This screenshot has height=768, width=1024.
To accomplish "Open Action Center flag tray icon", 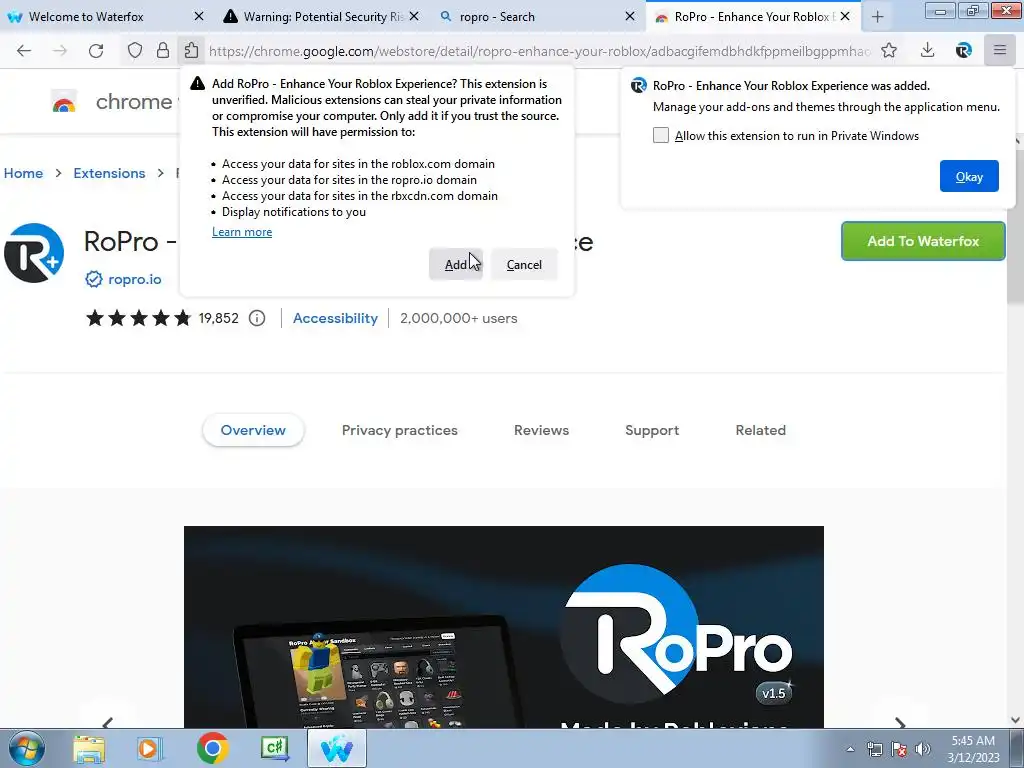I will click(899, 749).
